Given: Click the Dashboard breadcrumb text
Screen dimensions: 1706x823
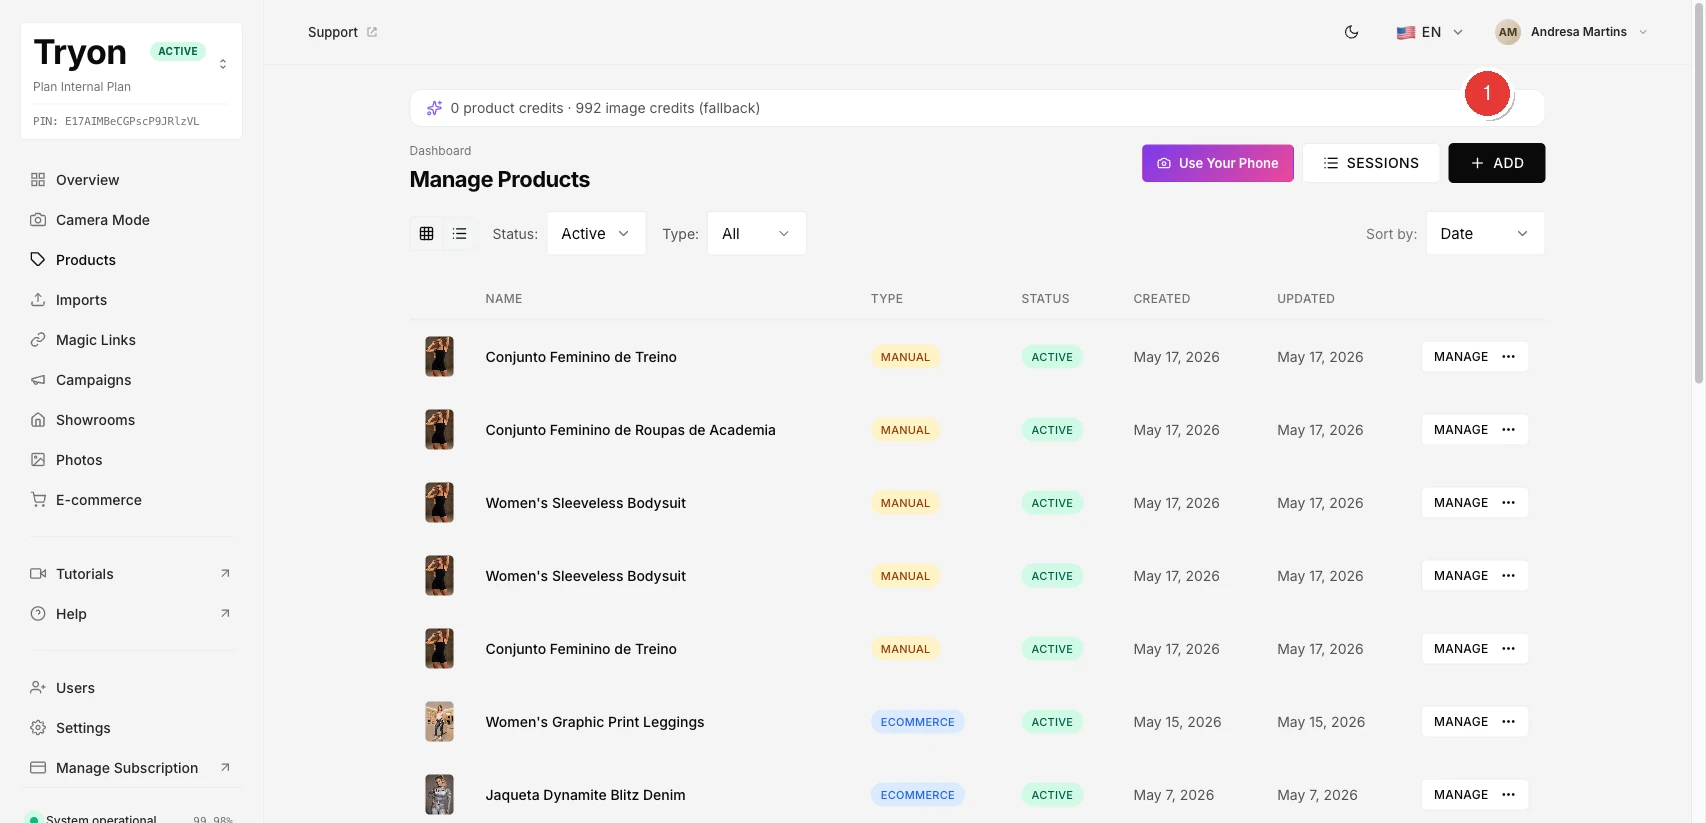Looking at the screenshot, I should pos(440,151).
